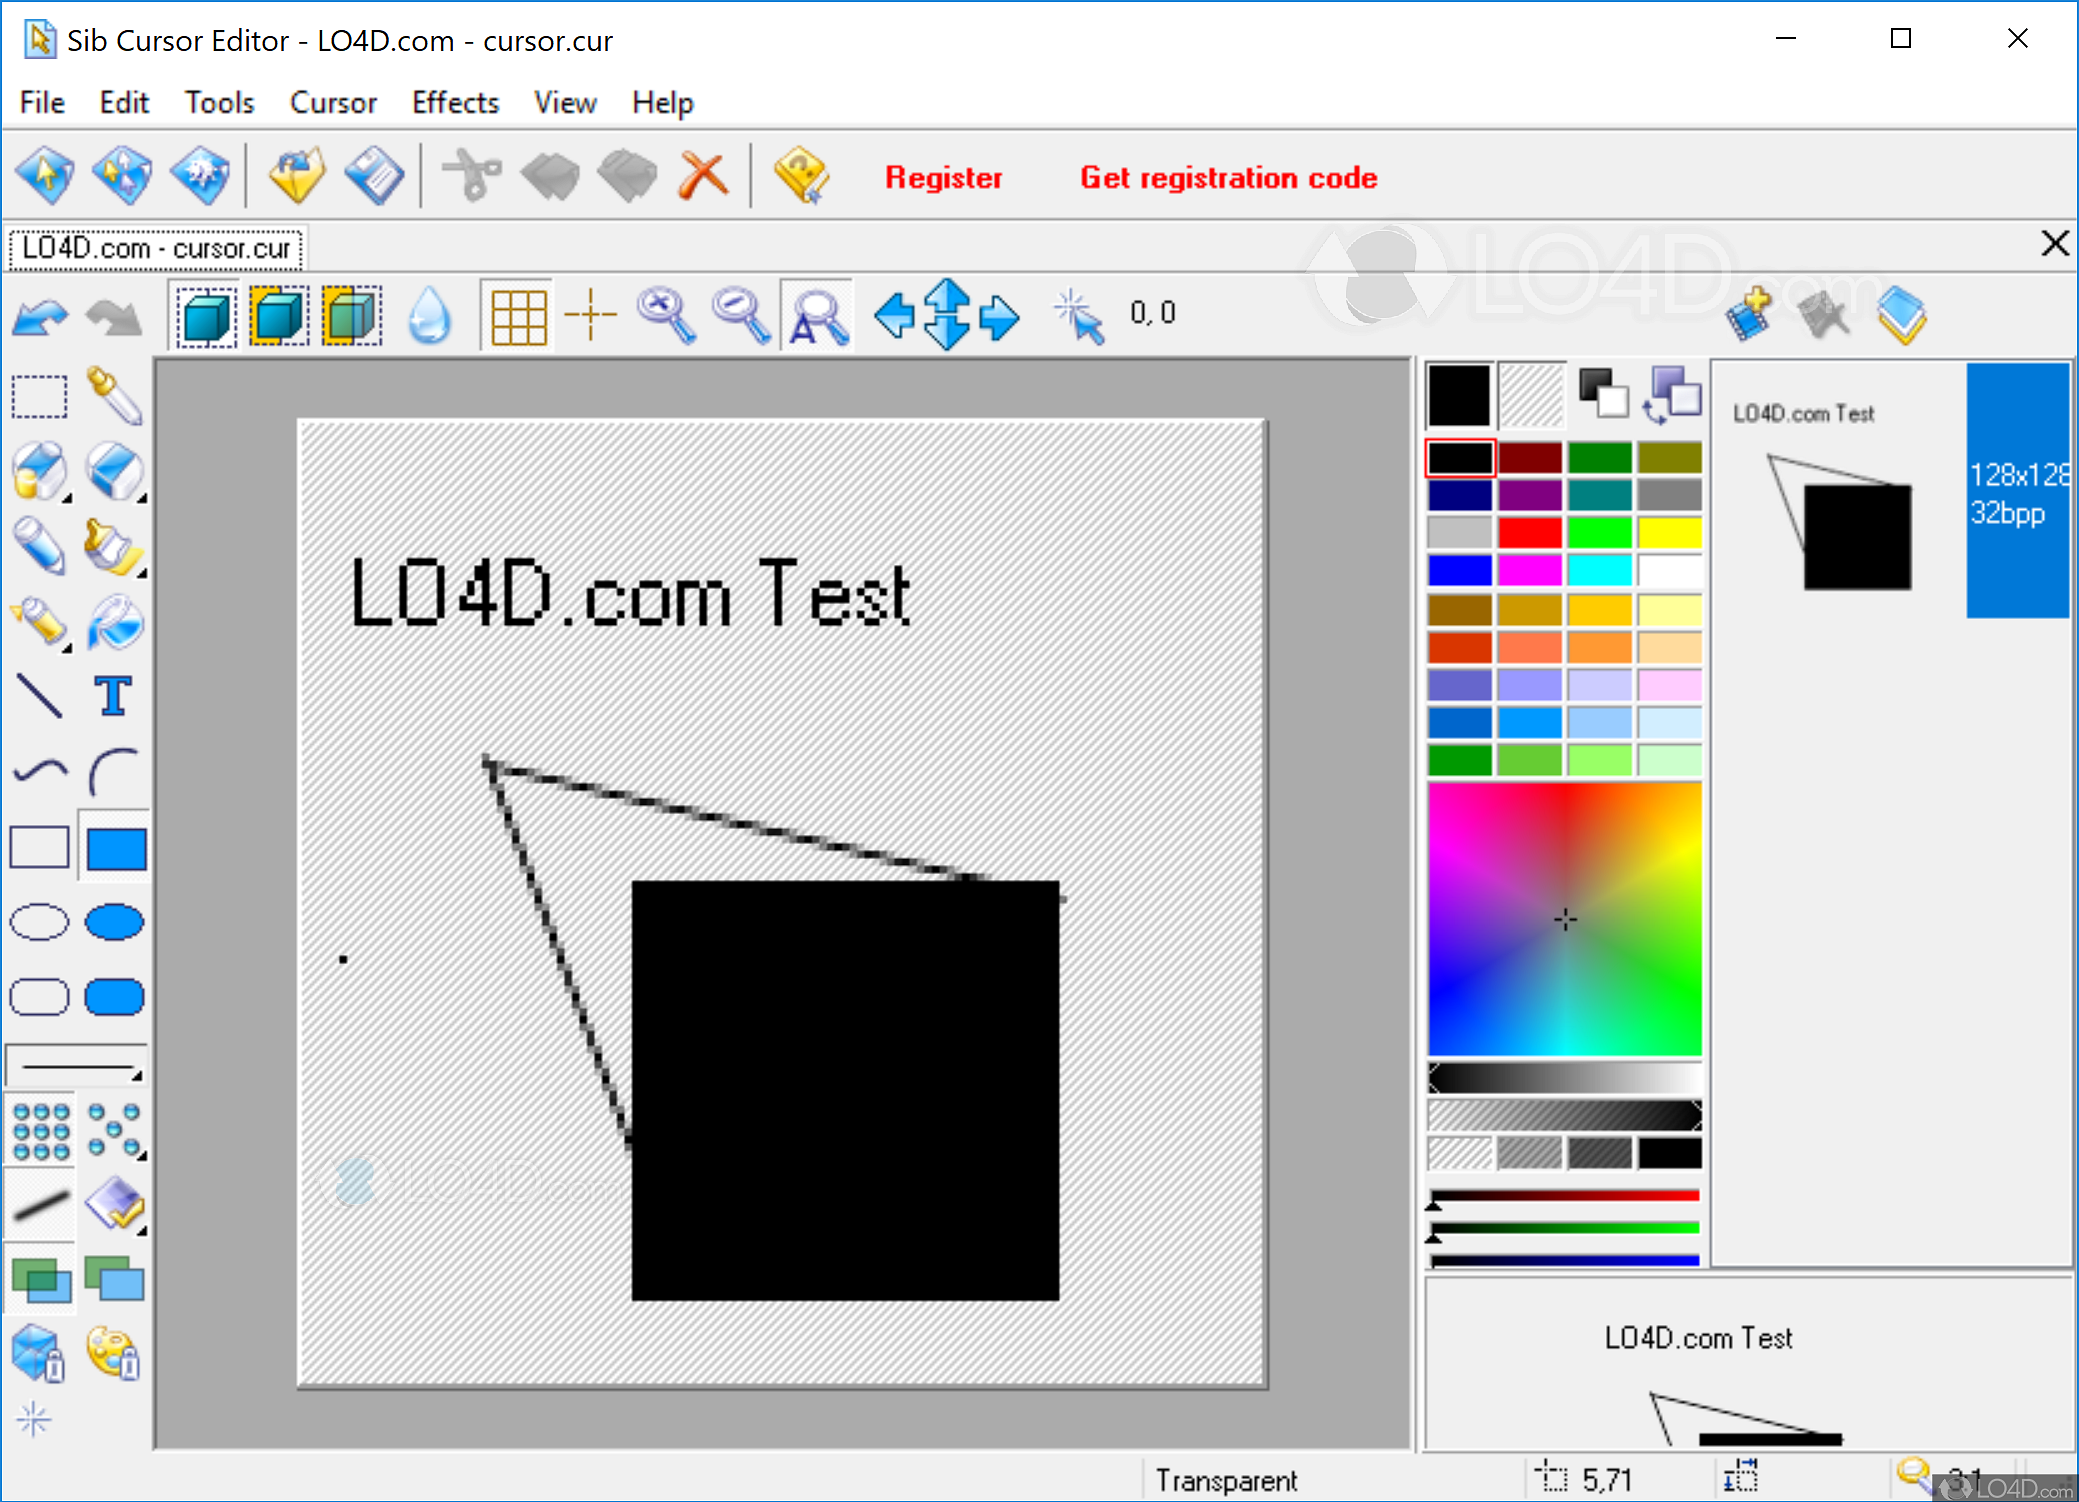
Task: Click Get registration code link
Action: tap(1228, 178)
